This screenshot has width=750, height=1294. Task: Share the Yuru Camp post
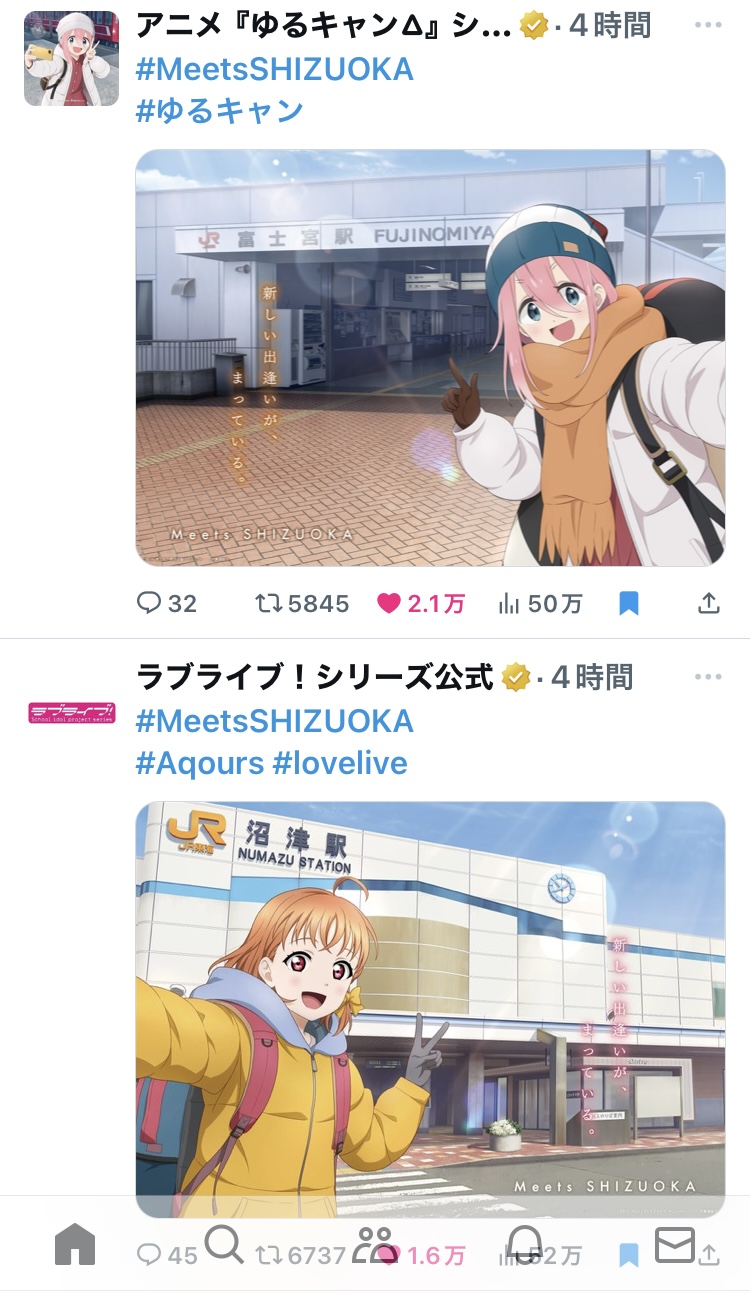(708, 603)
